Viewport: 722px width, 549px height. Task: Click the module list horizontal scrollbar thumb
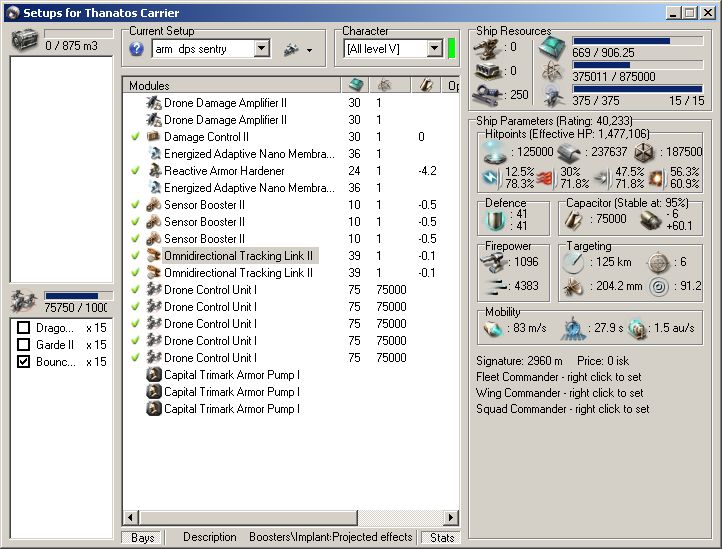point(249,517)
